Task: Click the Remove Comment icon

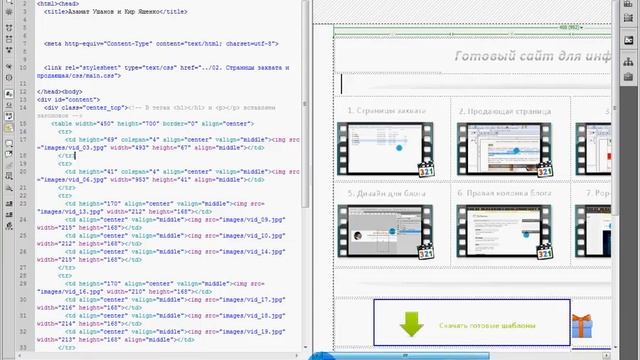Action: [x=9, y=154]
